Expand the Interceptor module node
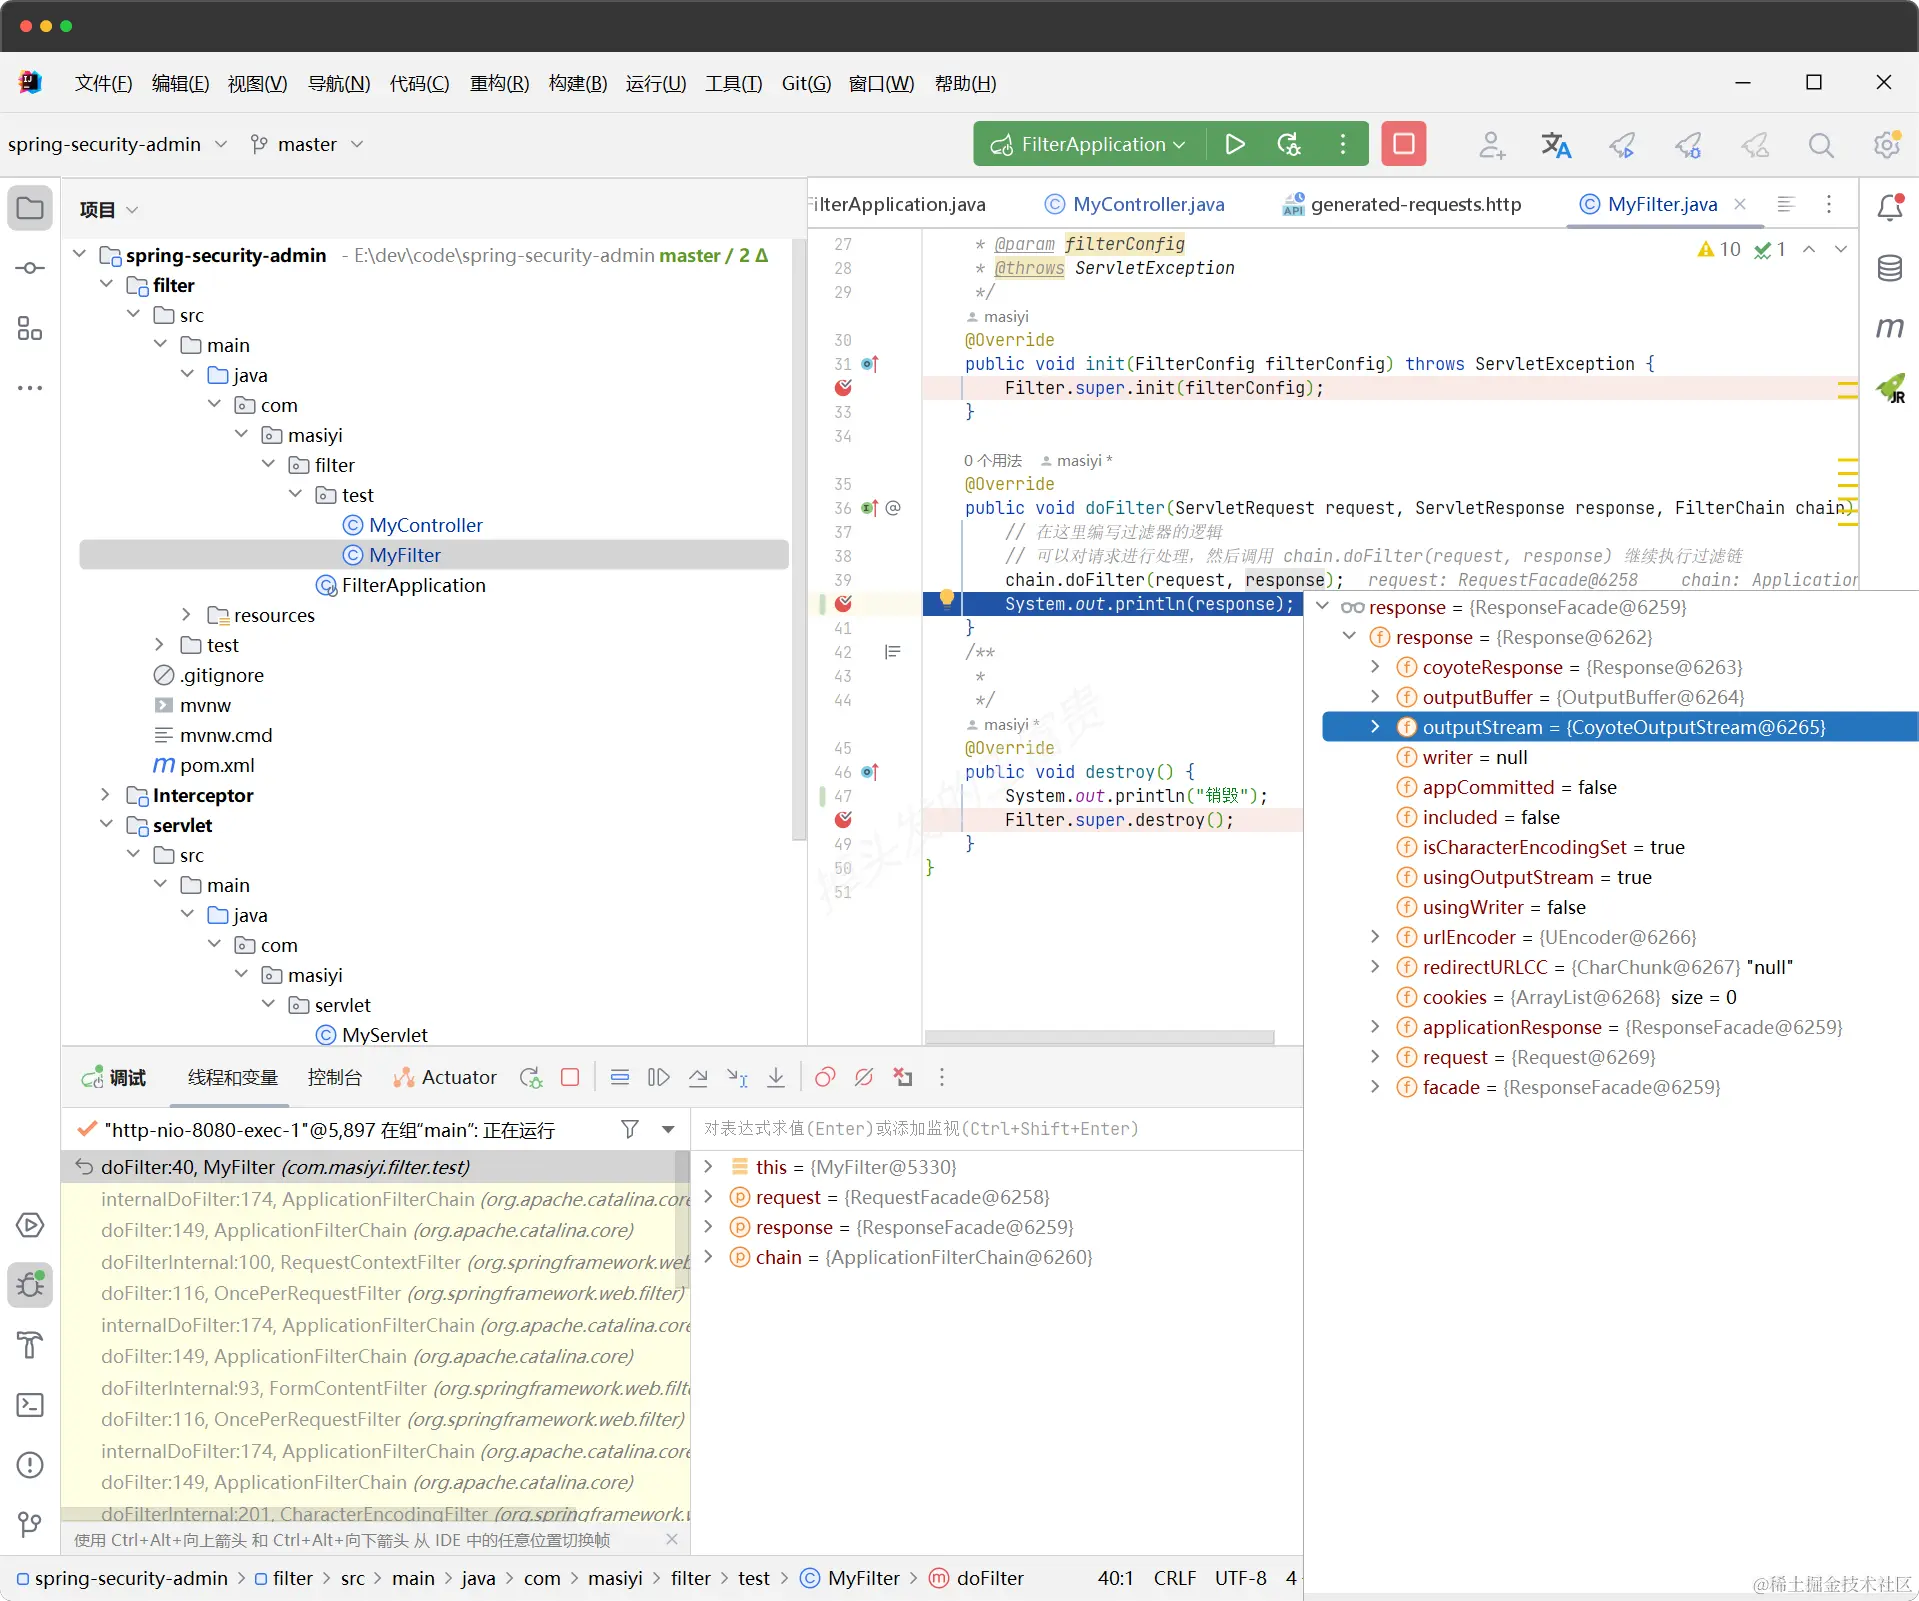The width and height of the screenshot is (1919, 1601). click(x=105, y=794)
